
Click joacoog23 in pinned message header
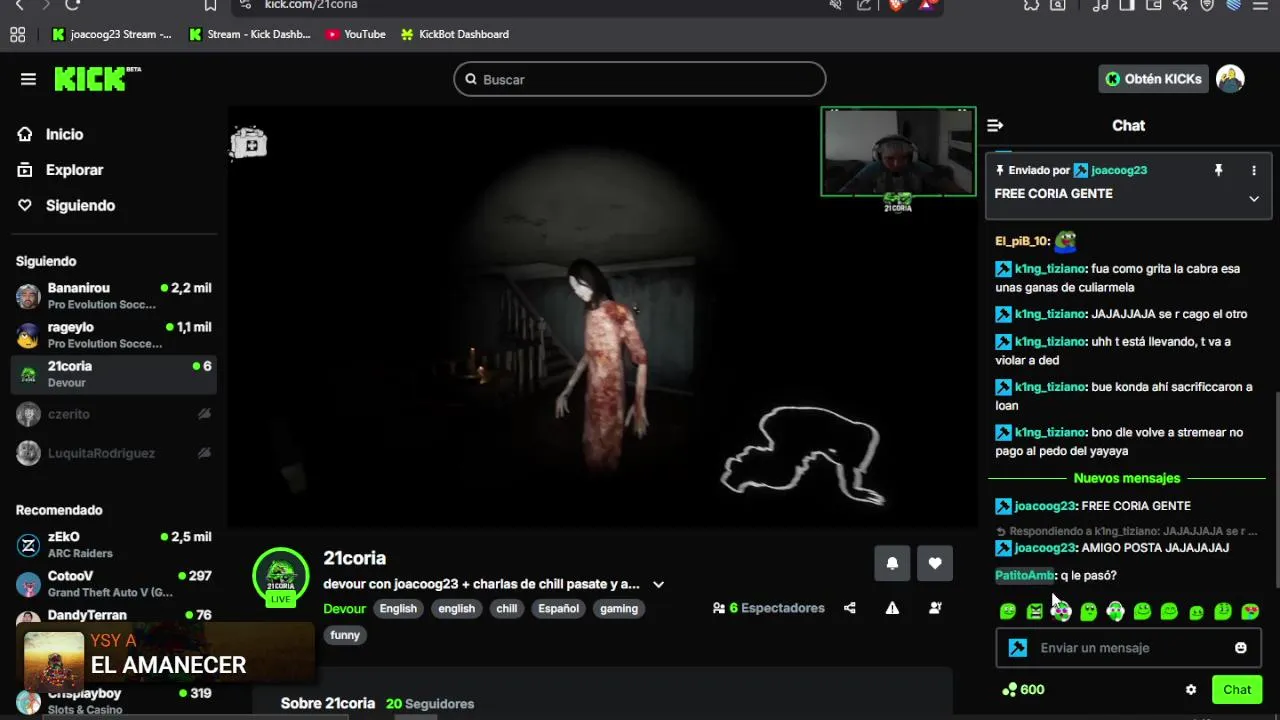click(1119, 170)
